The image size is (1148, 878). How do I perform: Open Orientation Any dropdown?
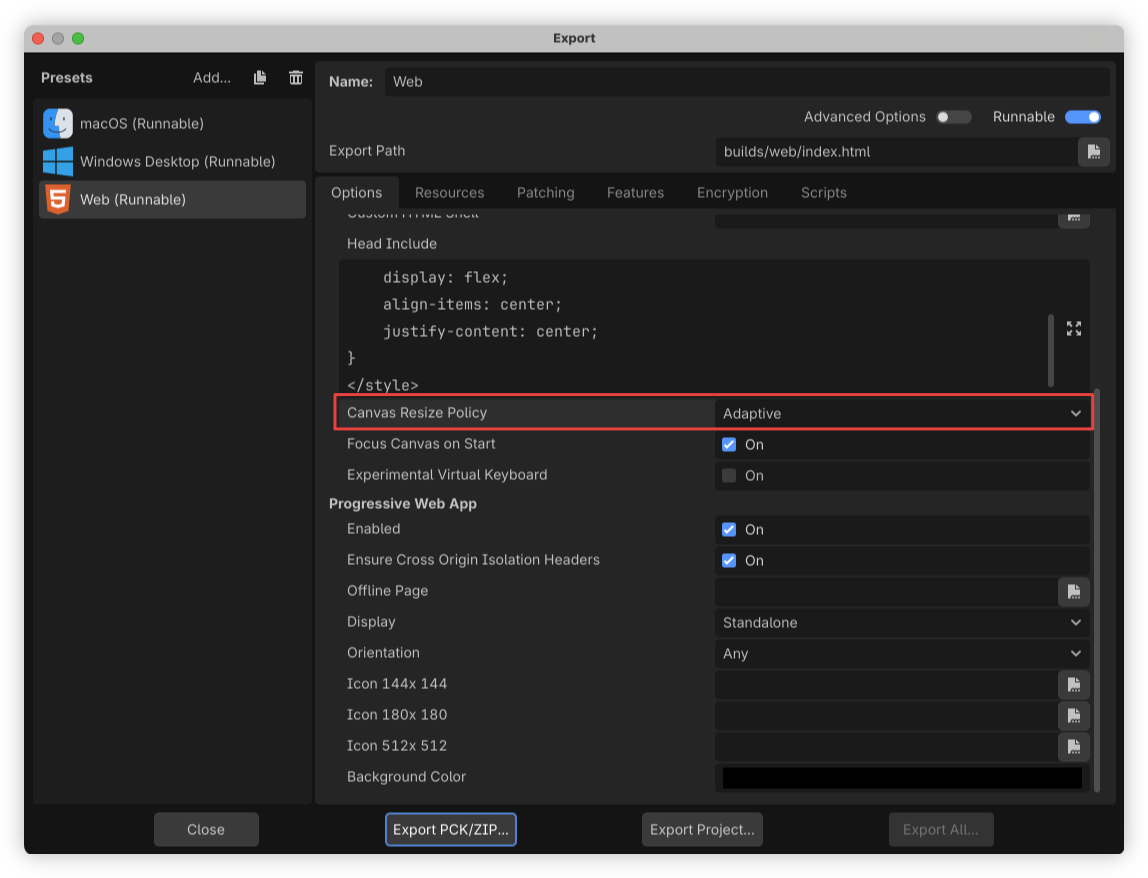click(902, 653)
